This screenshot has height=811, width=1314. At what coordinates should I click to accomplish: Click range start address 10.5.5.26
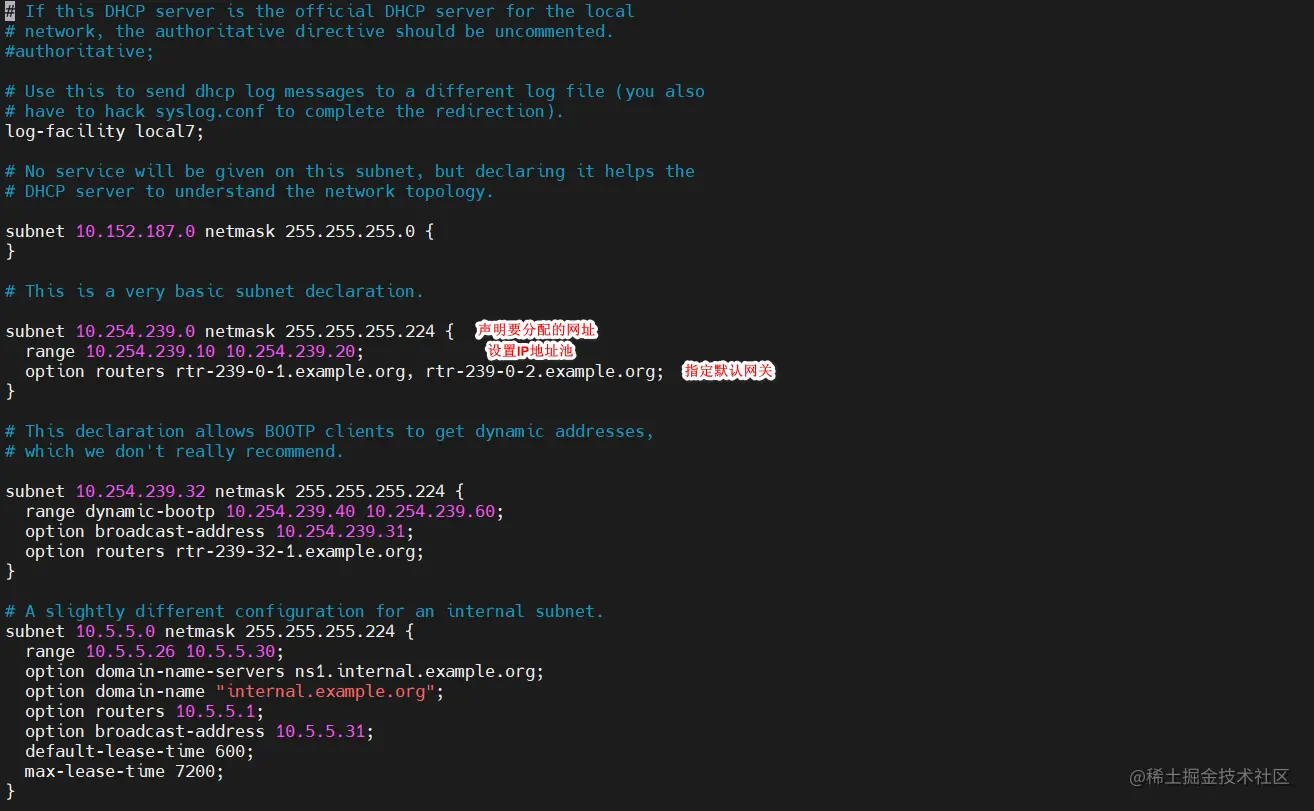click(130, 651)
